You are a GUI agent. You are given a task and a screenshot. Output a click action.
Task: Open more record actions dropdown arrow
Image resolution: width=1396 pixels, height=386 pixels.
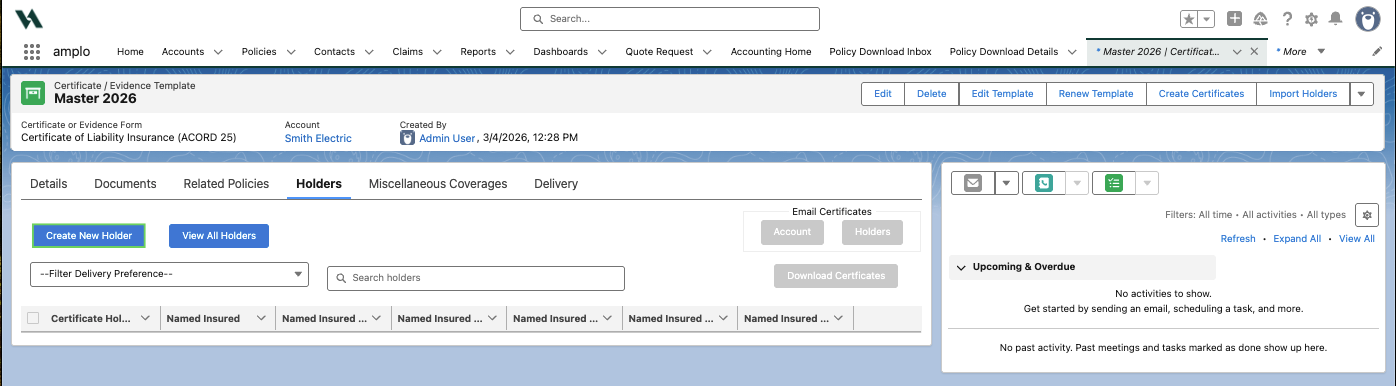pyautogui.click(x=1362, y=94)
